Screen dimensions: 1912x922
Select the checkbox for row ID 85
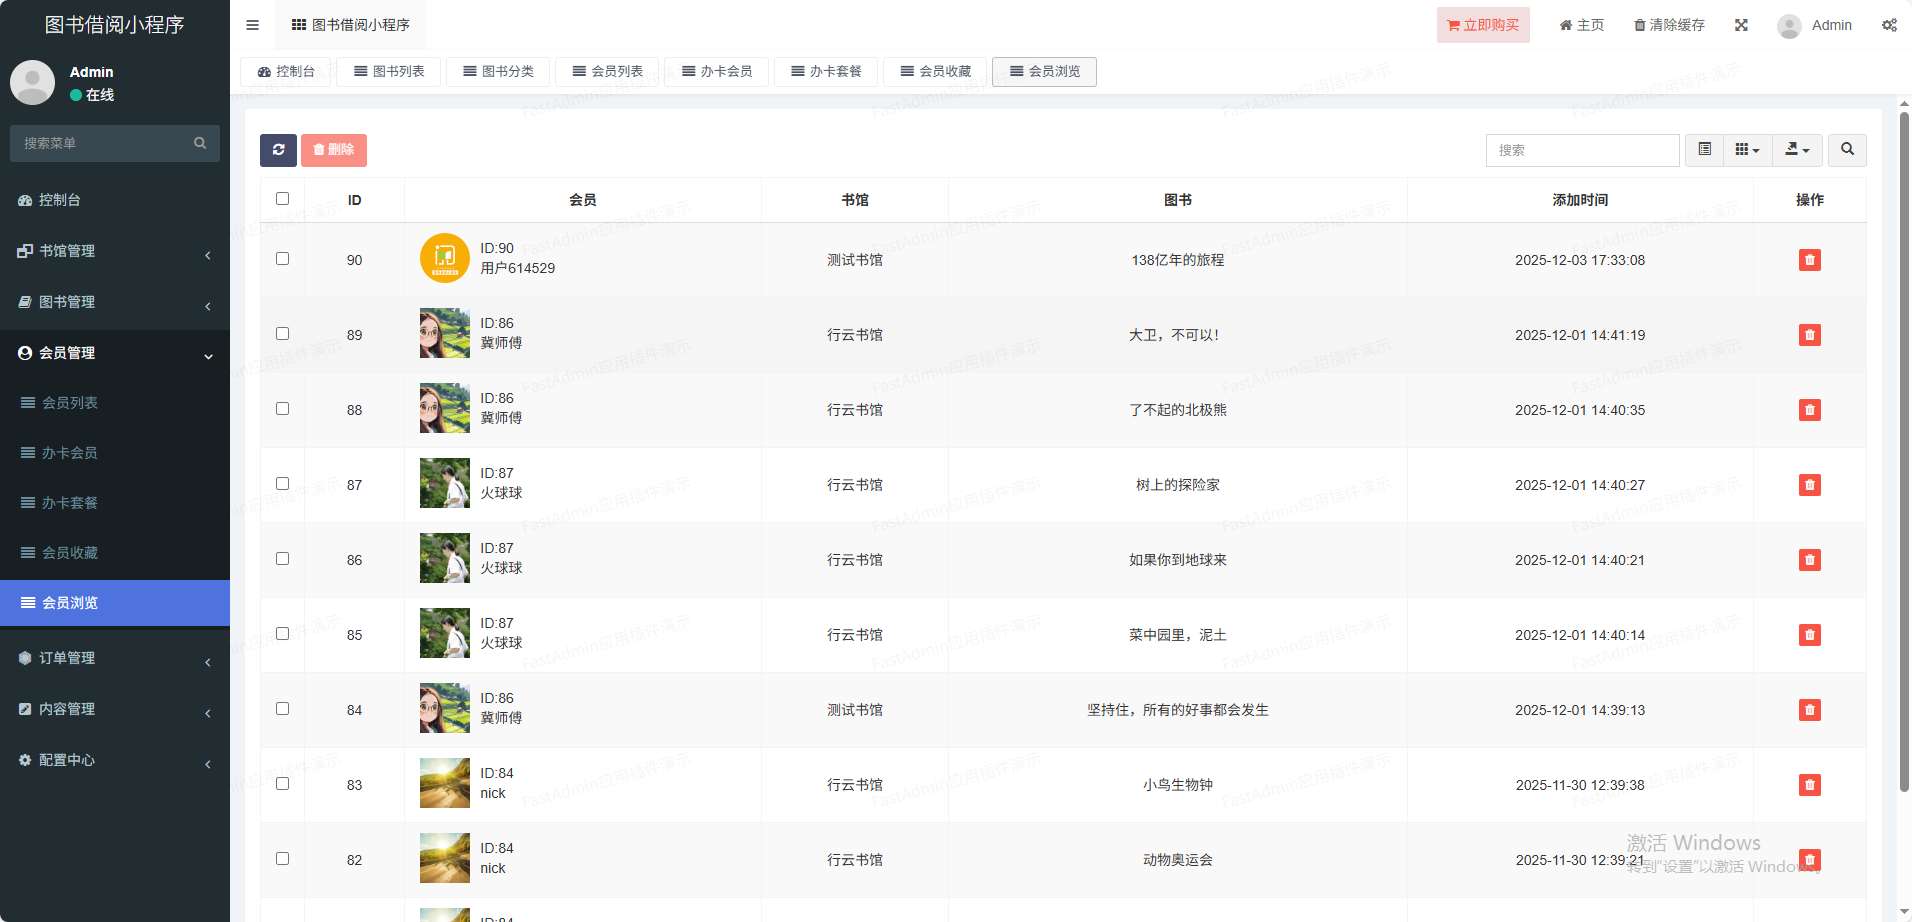pyautogui.click(x=283, y=634)
